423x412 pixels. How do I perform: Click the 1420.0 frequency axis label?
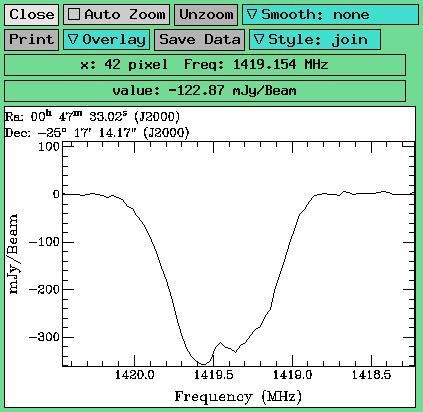[x=135, y=375]
